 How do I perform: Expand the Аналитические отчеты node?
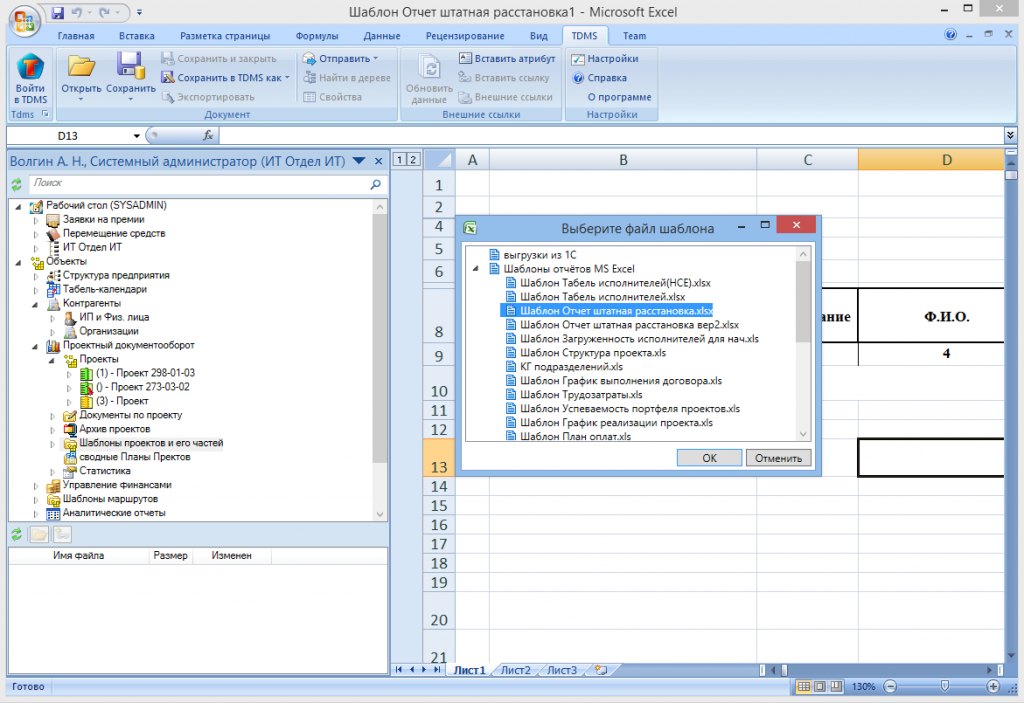pyautogui.click(x=36, y=514)
